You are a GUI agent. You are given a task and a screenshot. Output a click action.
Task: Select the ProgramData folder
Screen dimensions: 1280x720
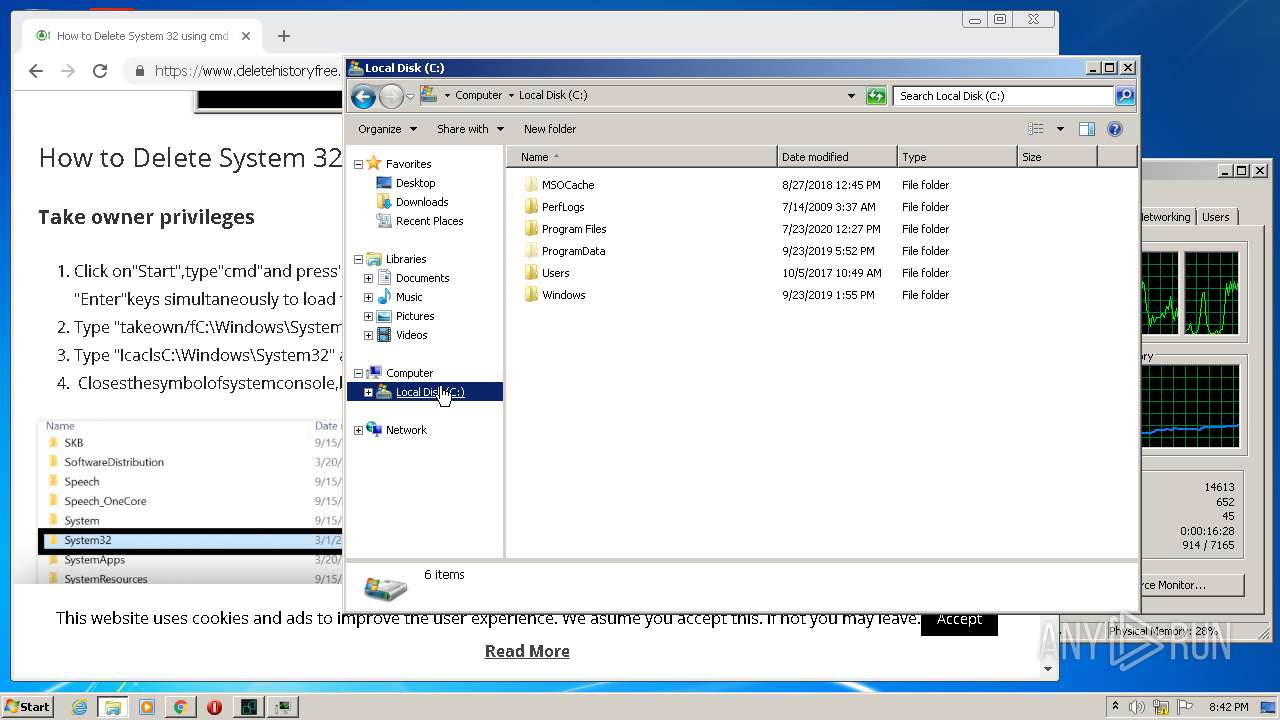573,251
